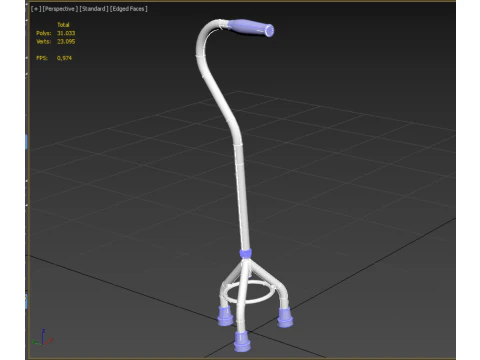Click the Total statistics header
The height and width of the screenshot is (360, 480).
(x=63, y=25)
